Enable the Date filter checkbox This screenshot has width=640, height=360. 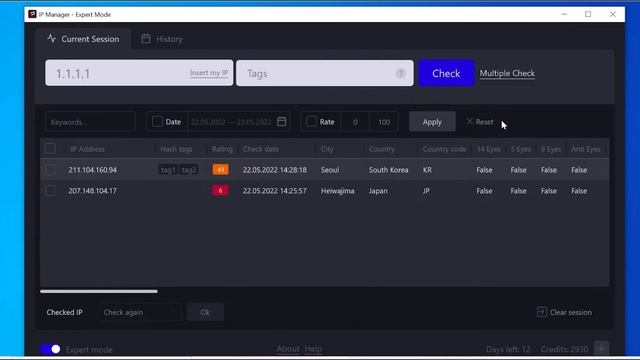point(157,122)
